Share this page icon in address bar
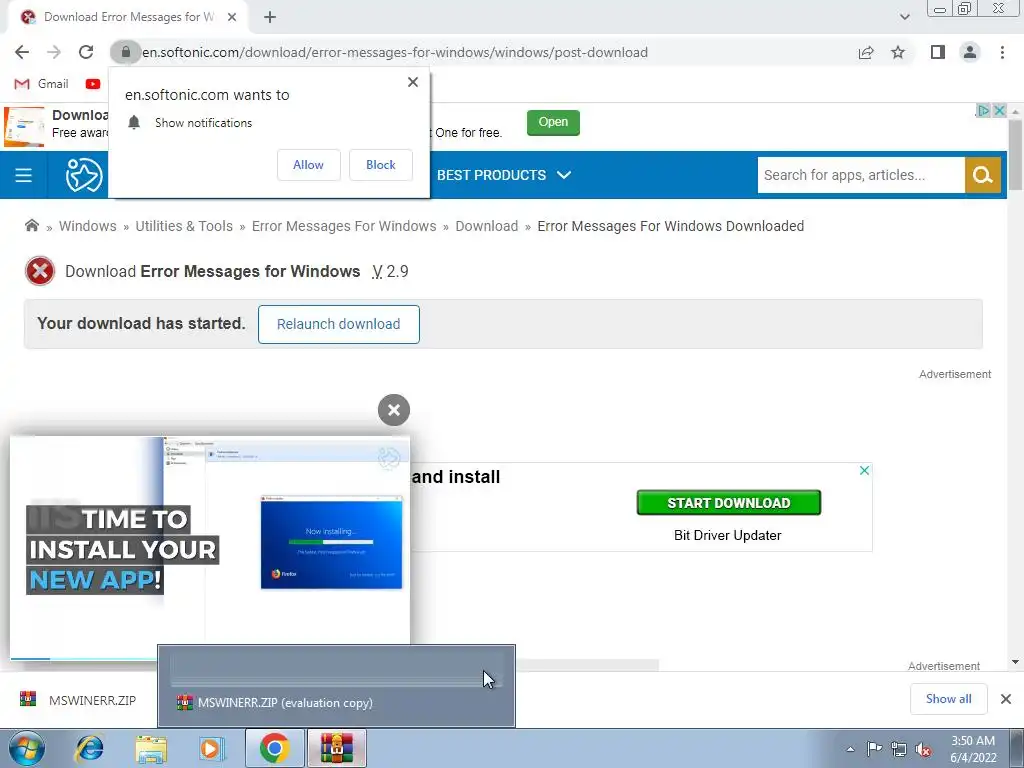 866,52
